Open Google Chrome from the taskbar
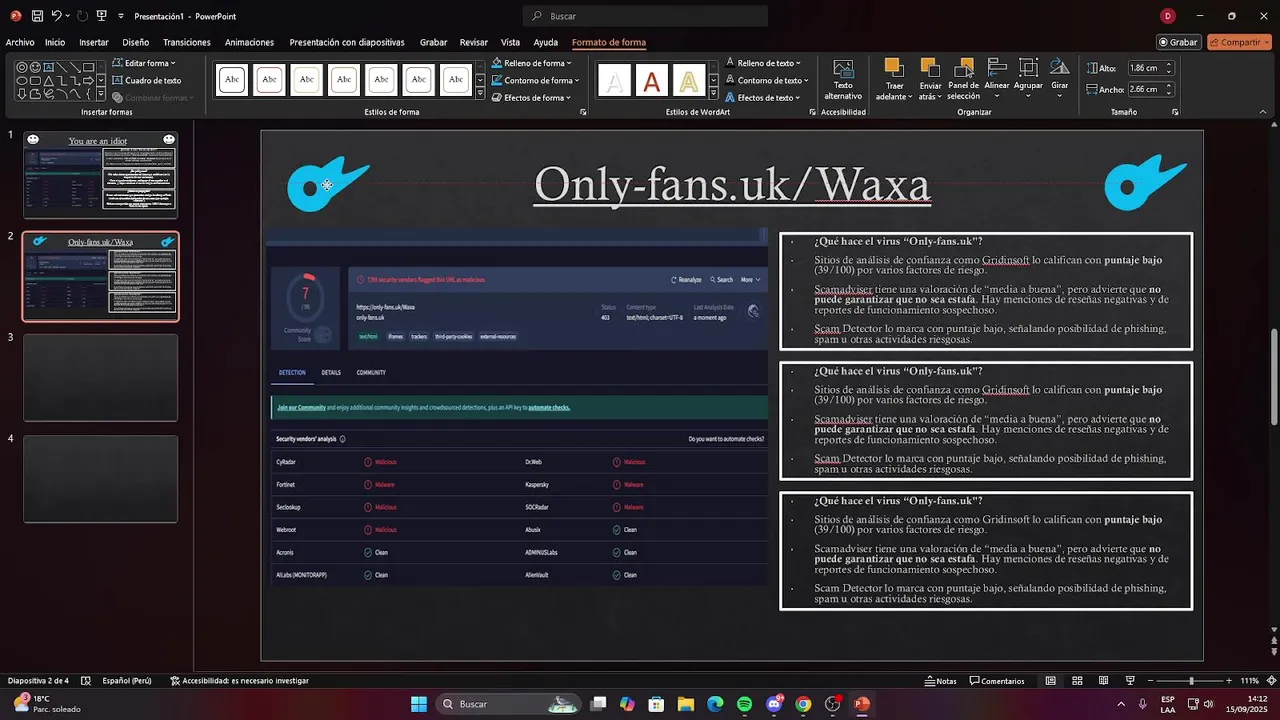The image size is (1280, 720). [803, 704]
